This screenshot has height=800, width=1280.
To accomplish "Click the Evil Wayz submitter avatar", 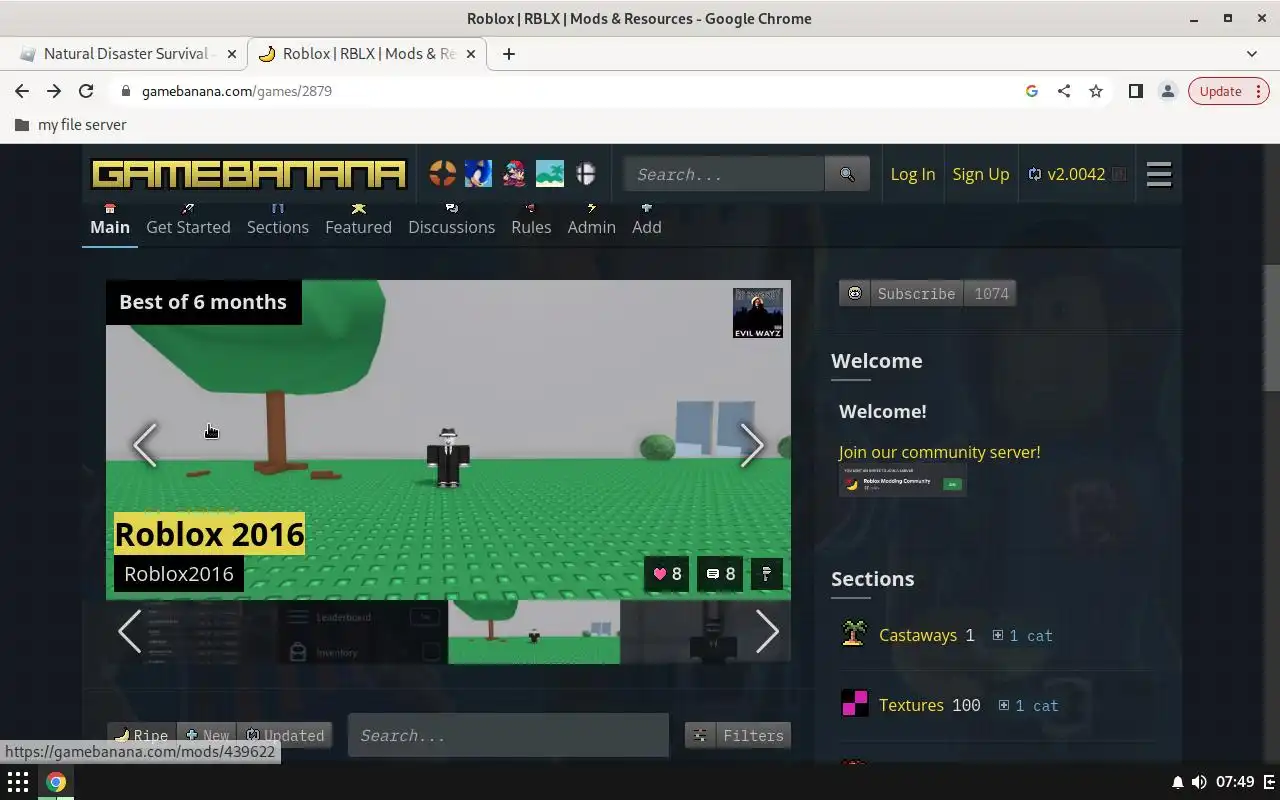I will click(x=758, y=313).
